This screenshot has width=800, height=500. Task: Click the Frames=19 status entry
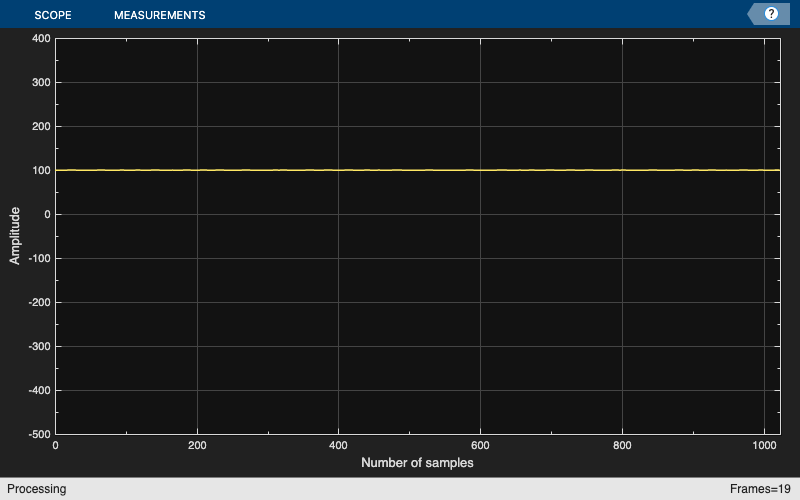coord(760,489)
